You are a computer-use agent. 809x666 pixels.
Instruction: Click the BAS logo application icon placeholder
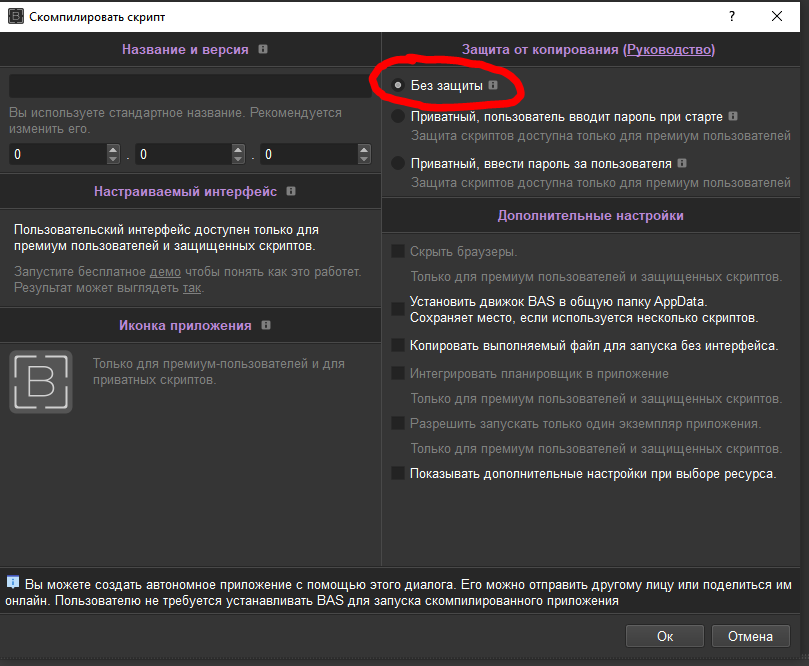pyautogui.click(x=40, y=381)
